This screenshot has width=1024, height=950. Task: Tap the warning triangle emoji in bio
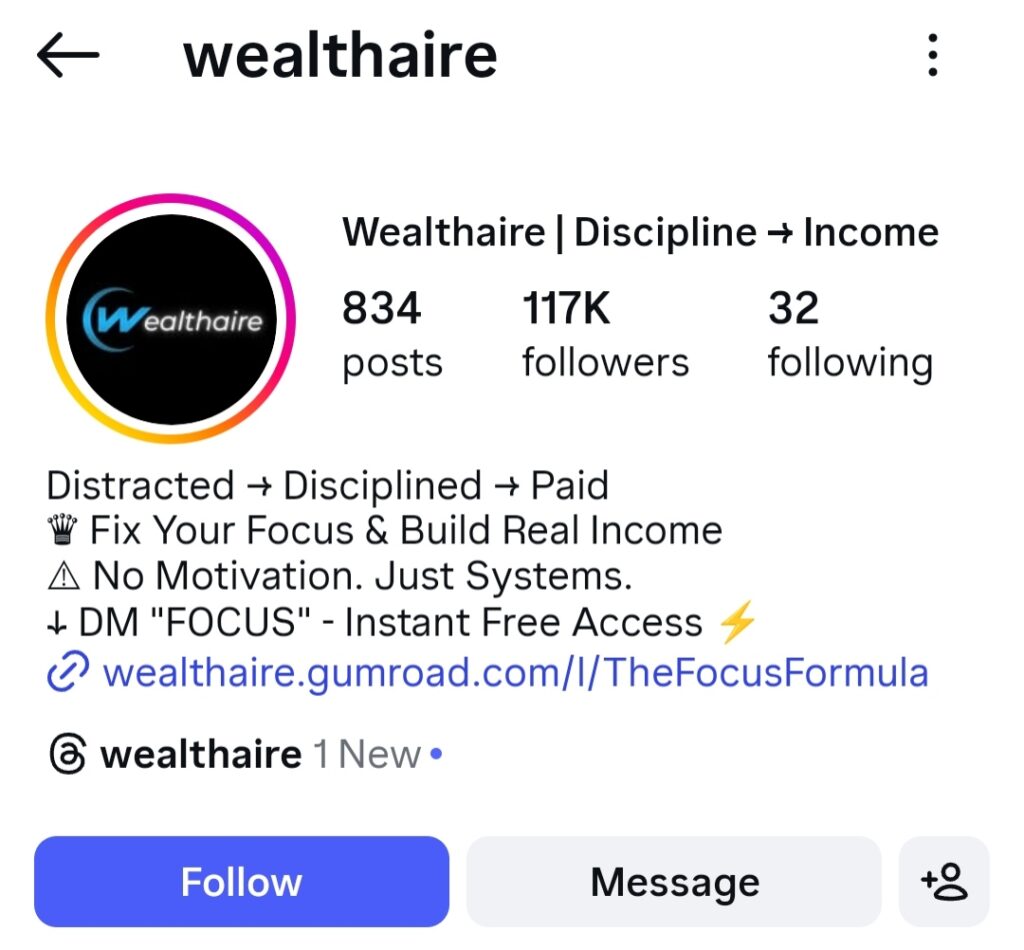click(64, 576)
